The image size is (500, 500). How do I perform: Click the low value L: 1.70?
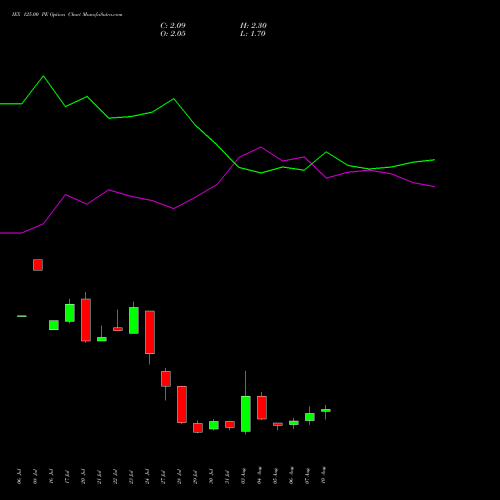point(252,33)
